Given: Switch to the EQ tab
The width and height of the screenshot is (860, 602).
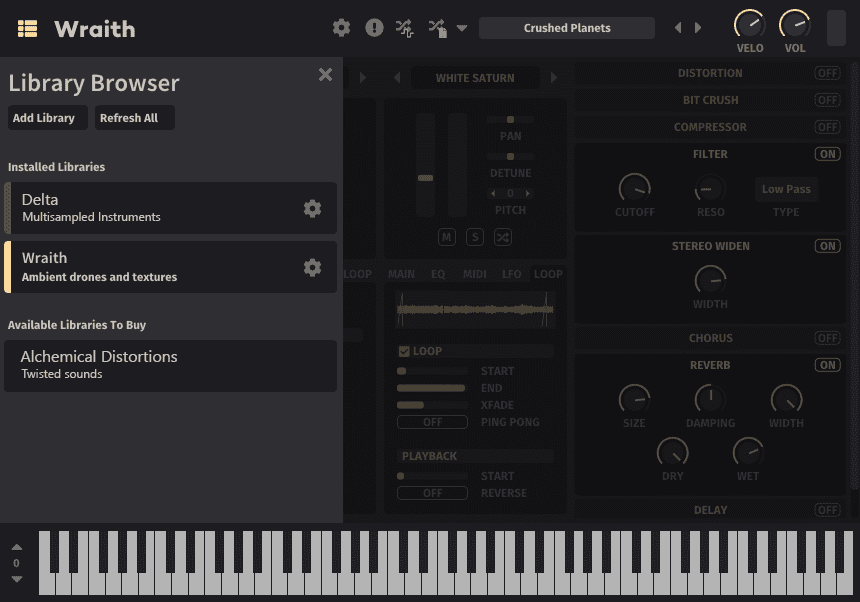Looking at the screenshot, I should coord(438,274).
